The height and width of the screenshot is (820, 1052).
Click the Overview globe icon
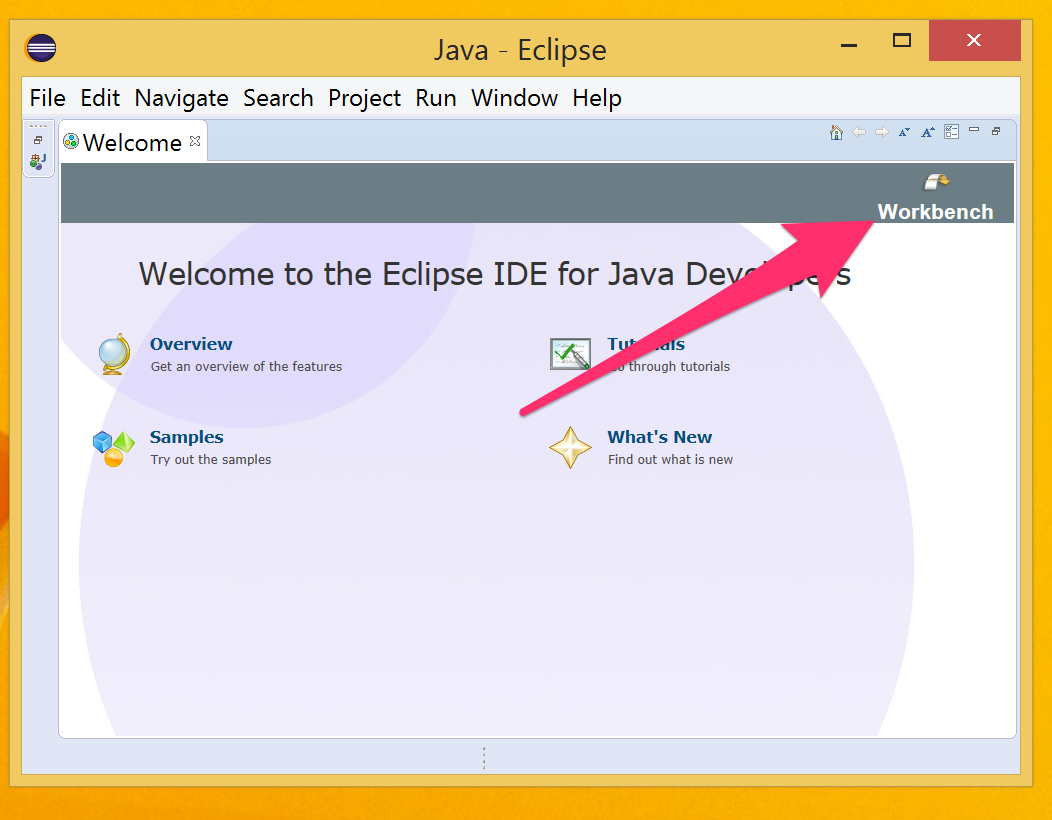pyautogui.click(x=114, y=354)
